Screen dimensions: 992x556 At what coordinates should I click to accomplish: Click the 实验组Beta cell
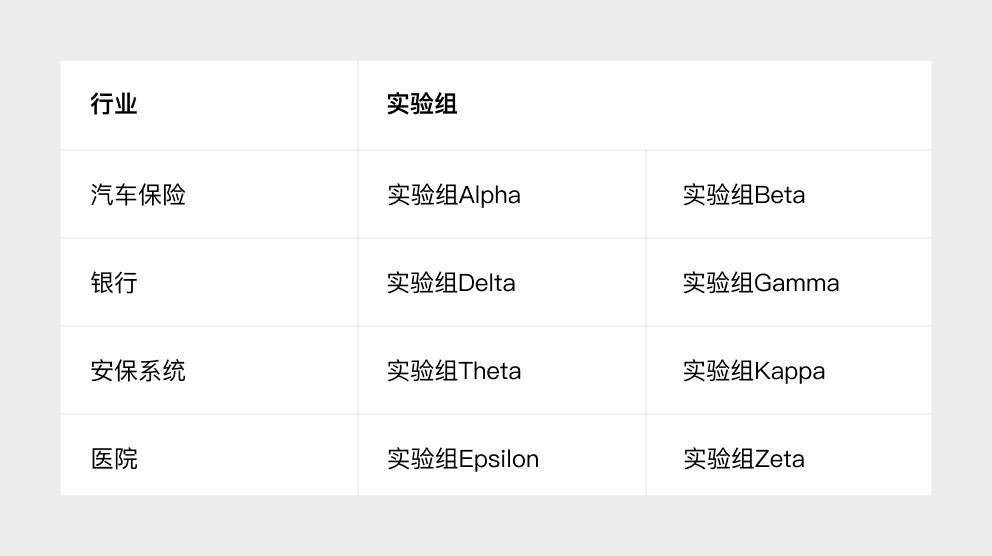pyautogui.click(x=789, y=194)
